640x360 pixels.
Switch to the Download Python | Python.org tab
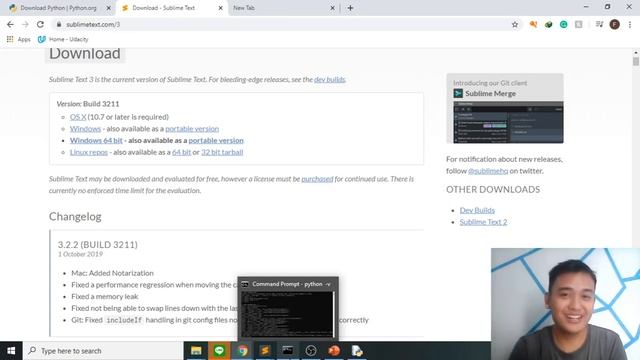[x=58, y=8]
